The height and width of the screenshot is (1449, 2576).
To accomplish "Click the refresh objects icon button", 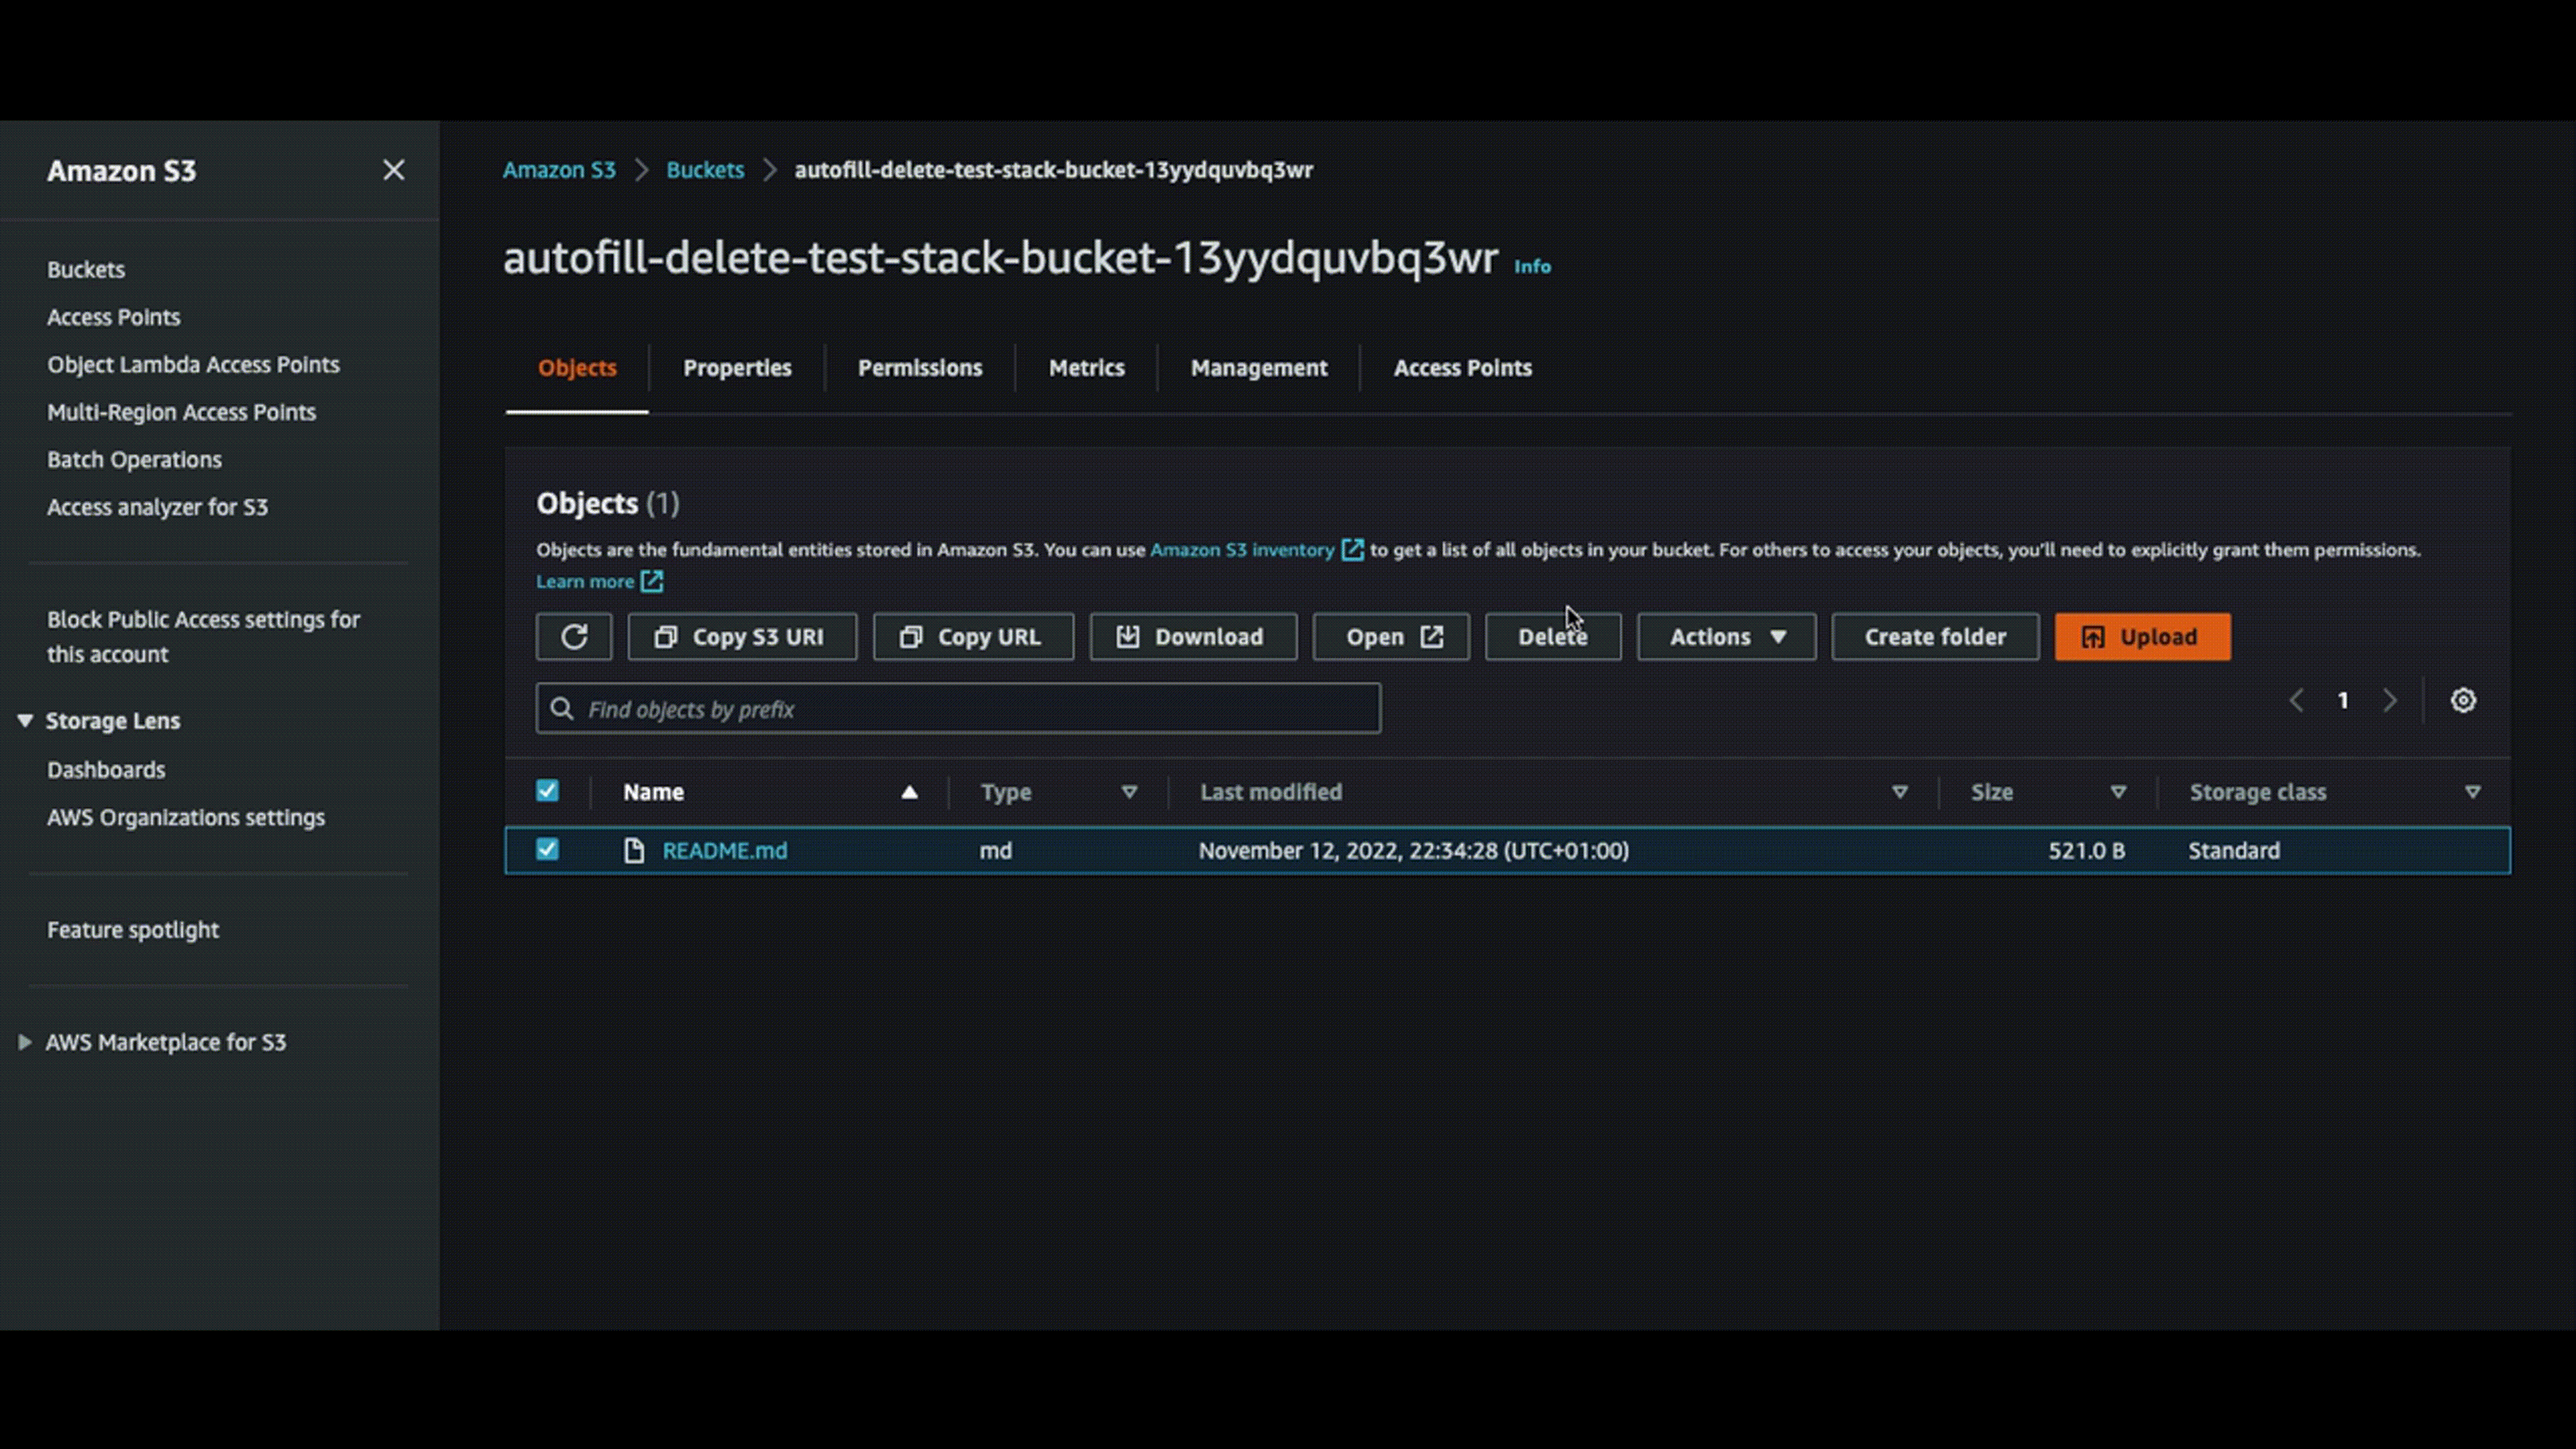I will pos(573,637).
